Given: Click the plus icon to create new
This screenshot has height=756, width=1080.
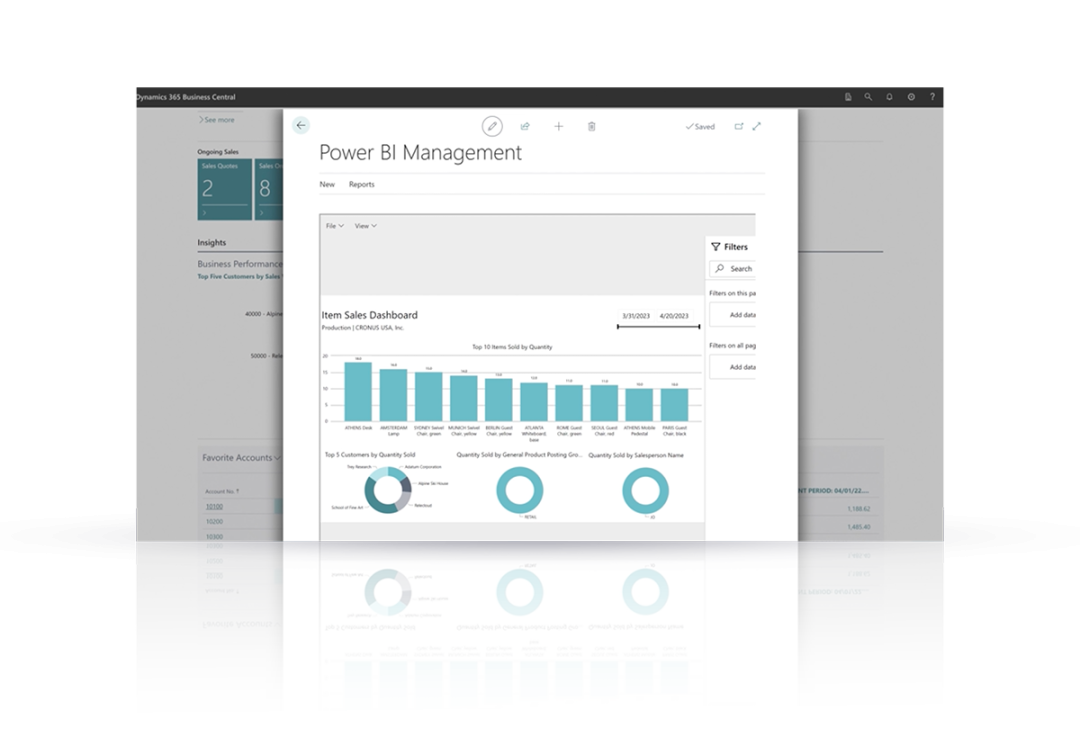Looking at the screenshot, I should 559,127.
